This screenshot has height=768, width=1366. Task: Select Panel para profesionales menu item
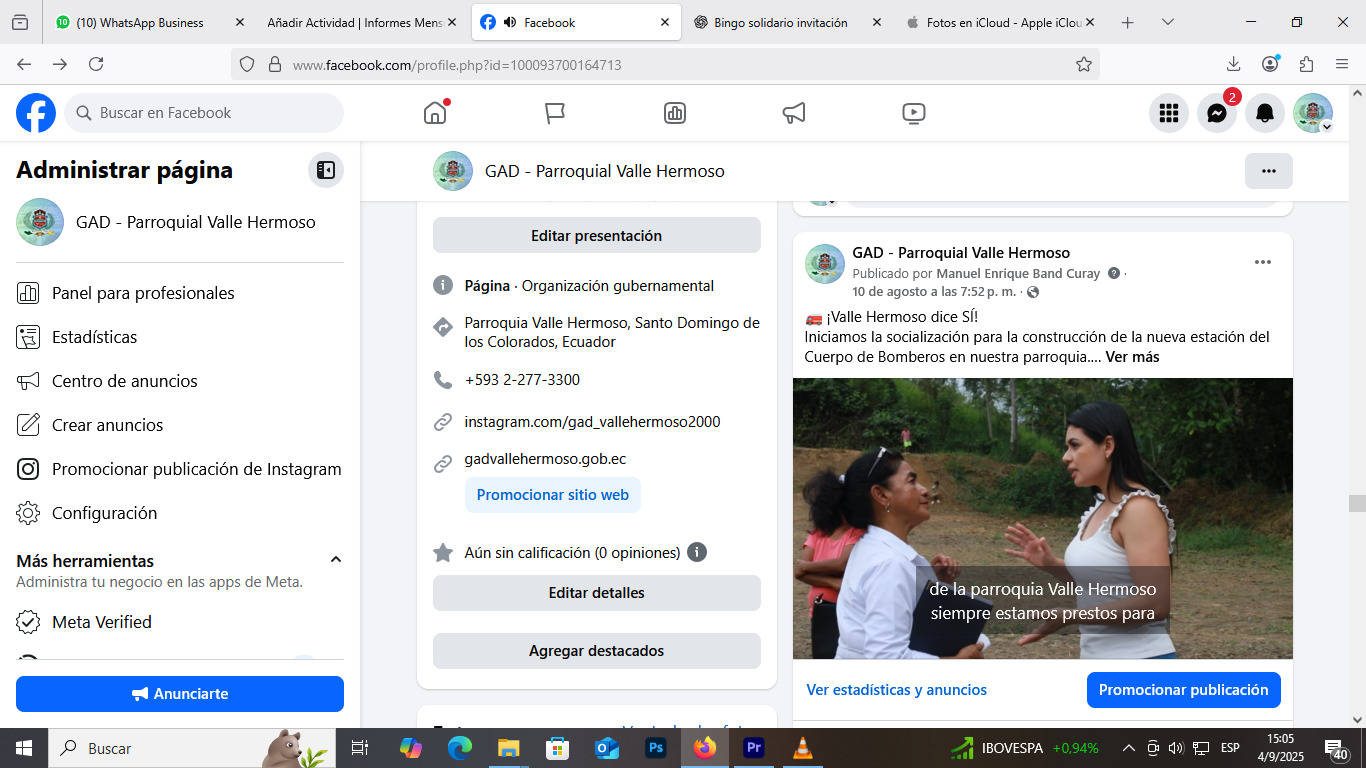pyautogui.click(x=143, y=293)
